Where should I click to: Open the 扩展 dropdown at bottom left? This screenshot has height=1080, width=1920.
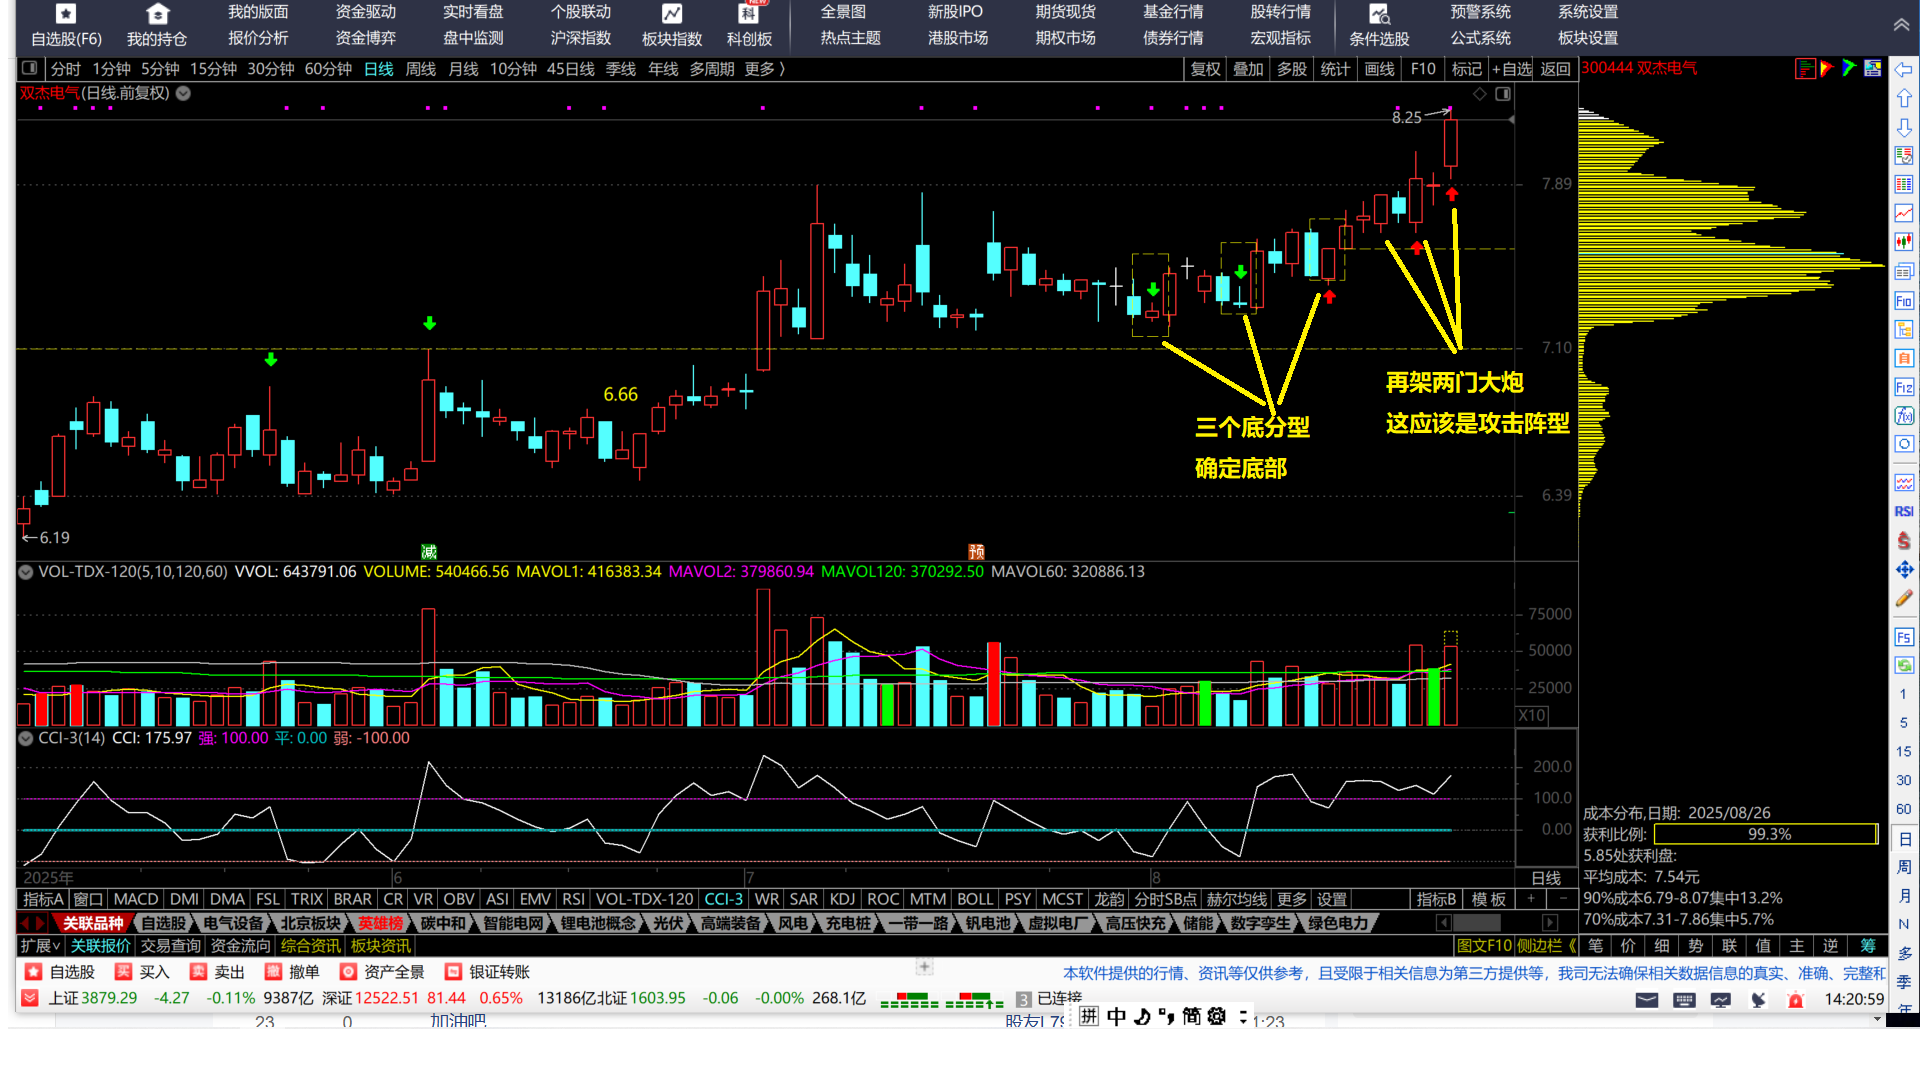click(x=40, y=945)
